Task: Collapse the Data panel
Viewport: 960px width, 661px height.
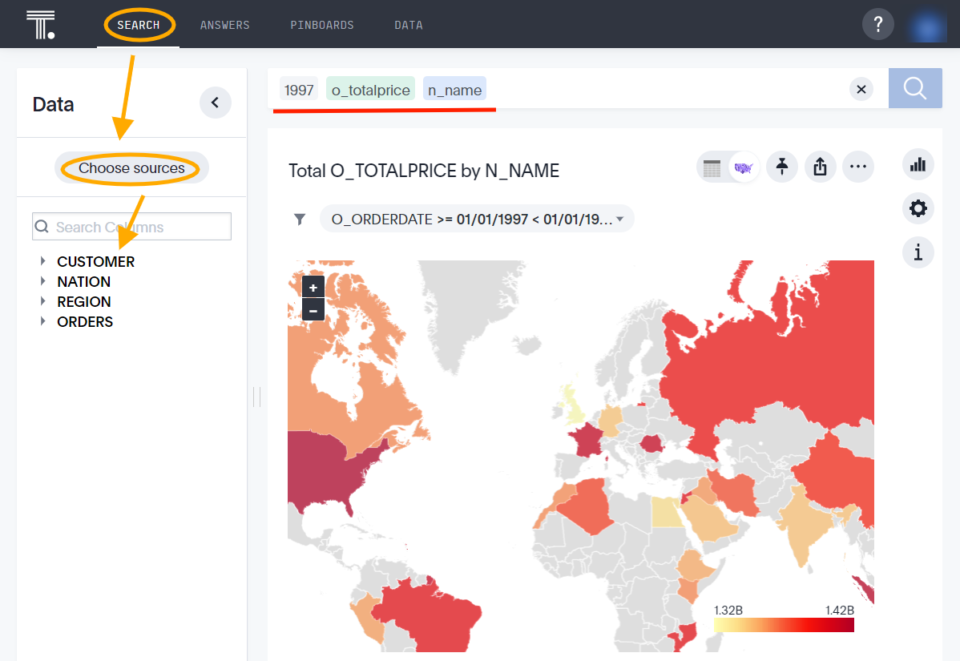Action: [214, 102]
